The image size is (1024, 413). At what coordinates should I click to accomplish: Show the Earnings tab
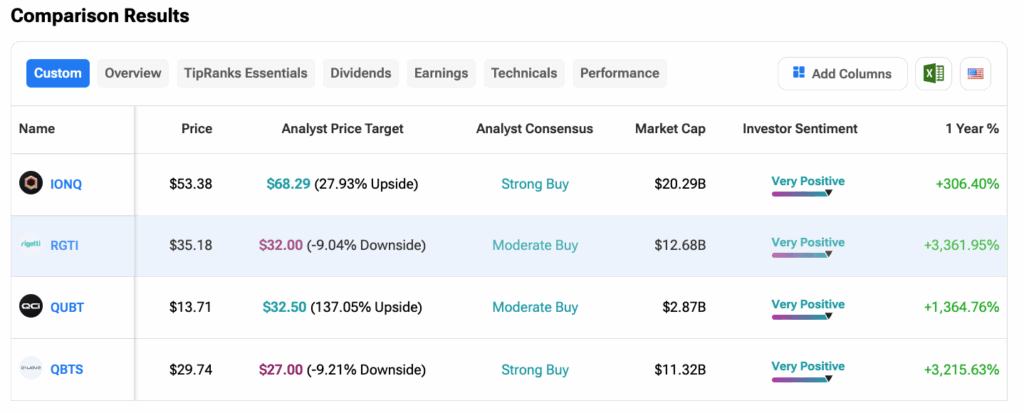point(441,73)
